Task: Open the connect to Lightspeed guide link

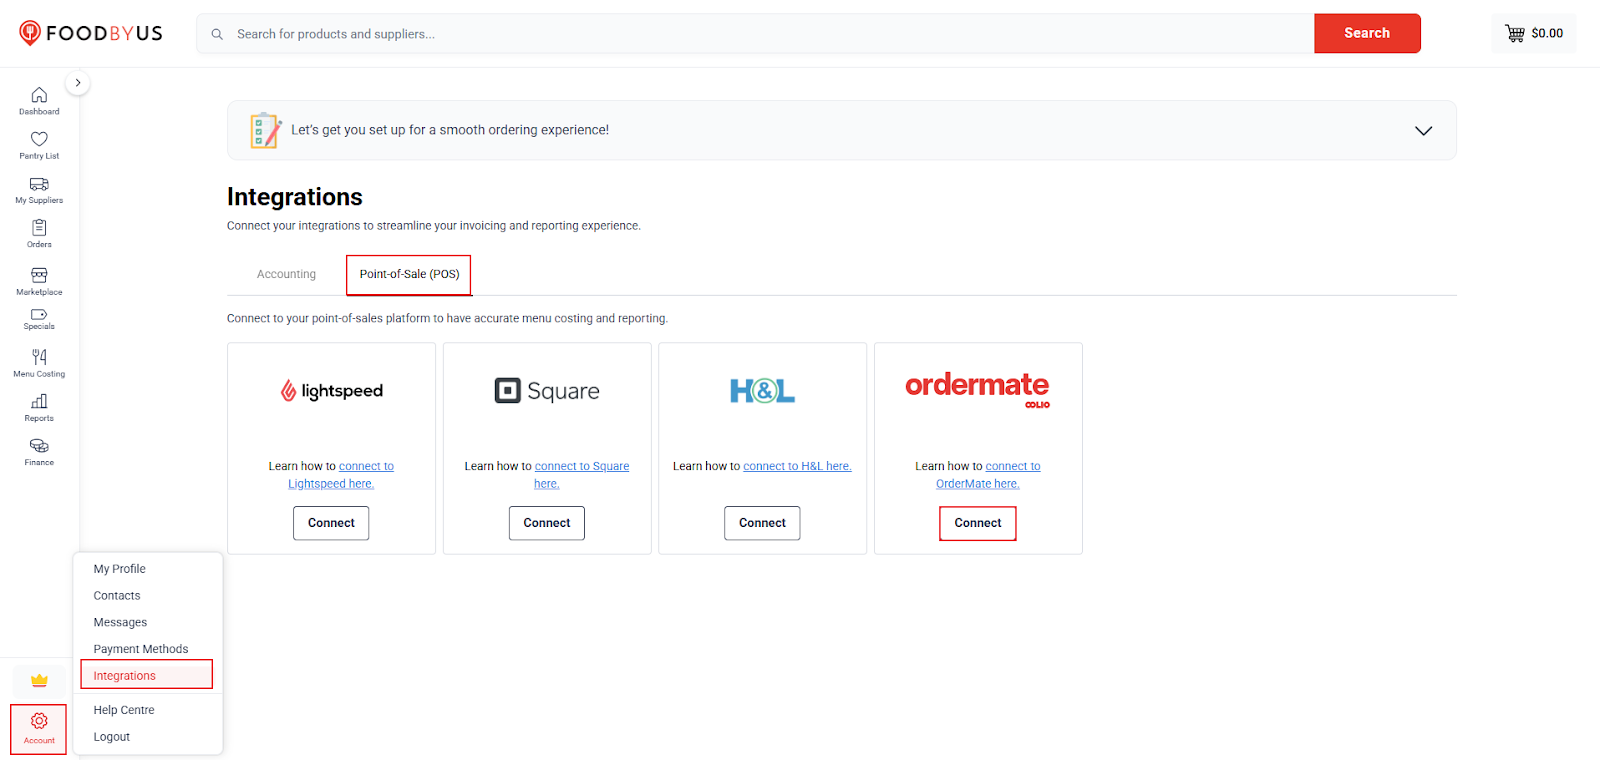Action: point(341,475)
